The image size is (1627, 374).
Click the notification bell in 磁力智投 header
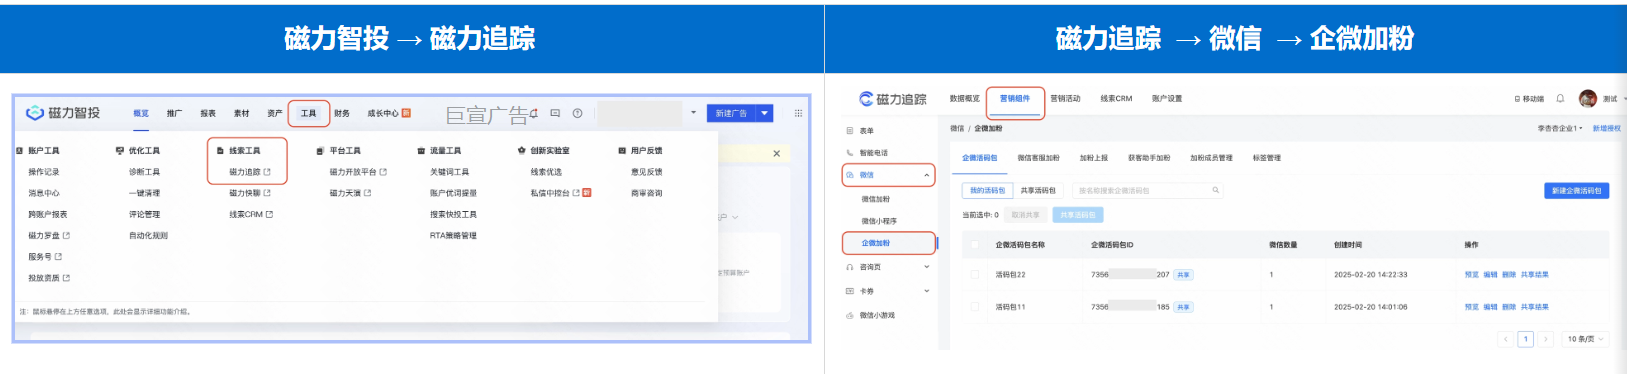534,113
